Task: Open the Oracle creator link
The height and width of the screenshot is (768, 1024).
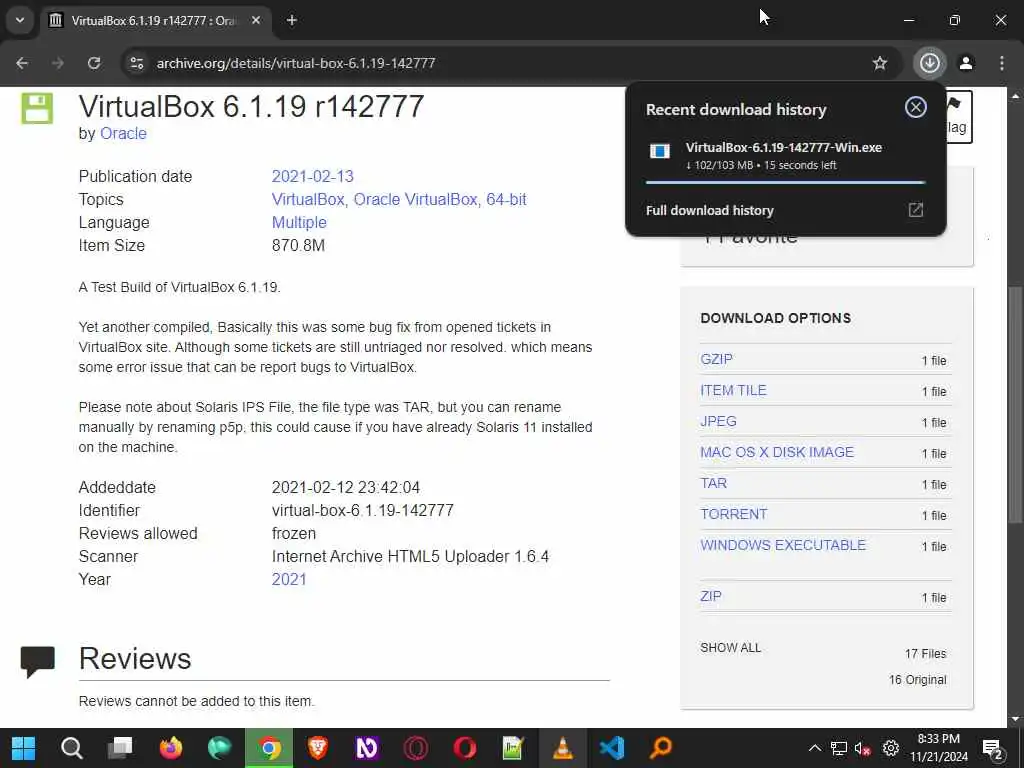Action: click(x=123, y=133)
